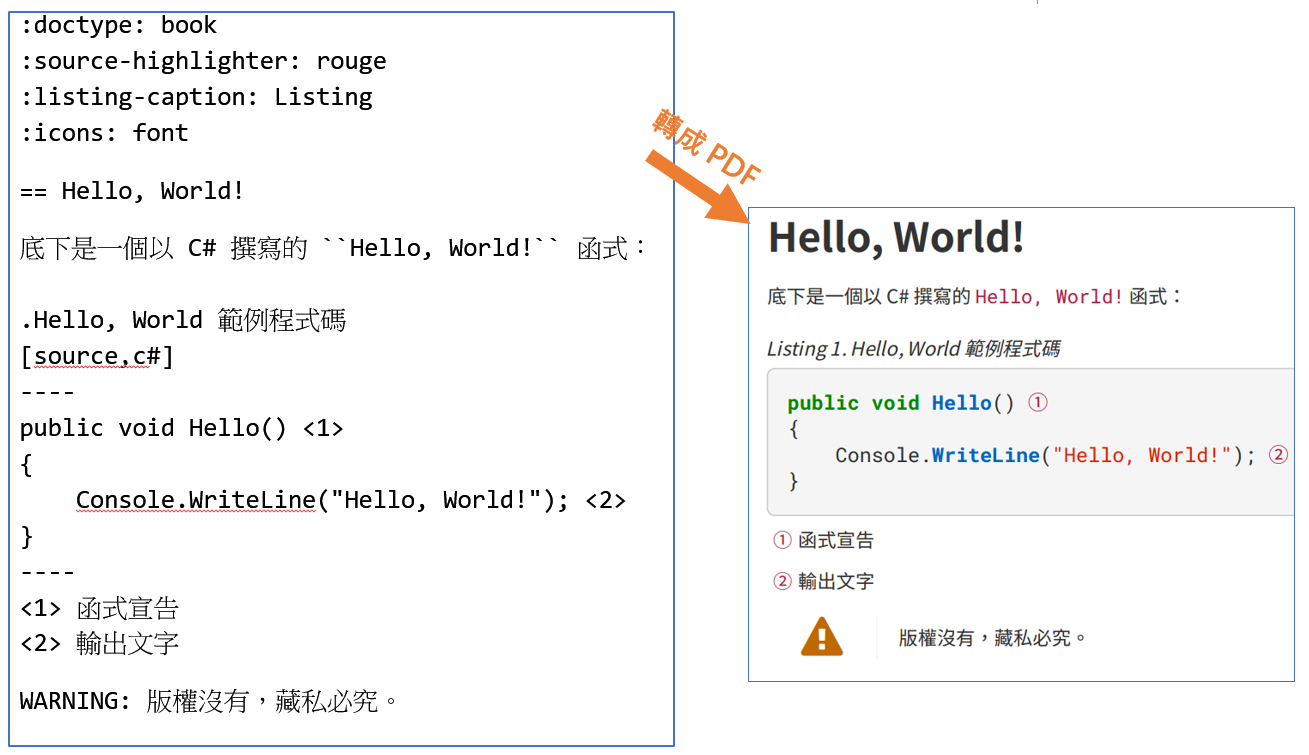Viewport: 1309px width, 755px height.
Task: Select the WARNING admonition source line
Action: (208, 701)
